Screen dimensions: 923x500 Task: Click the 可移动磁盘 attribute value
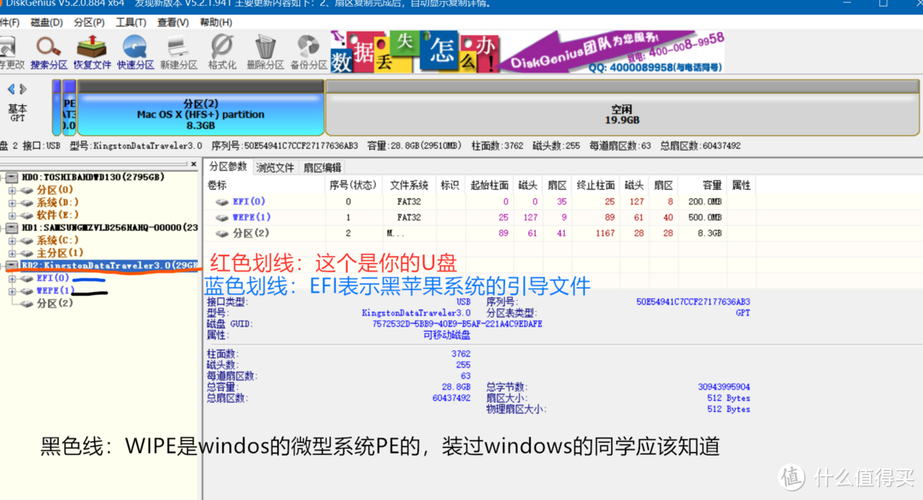(x=447, y=335)
